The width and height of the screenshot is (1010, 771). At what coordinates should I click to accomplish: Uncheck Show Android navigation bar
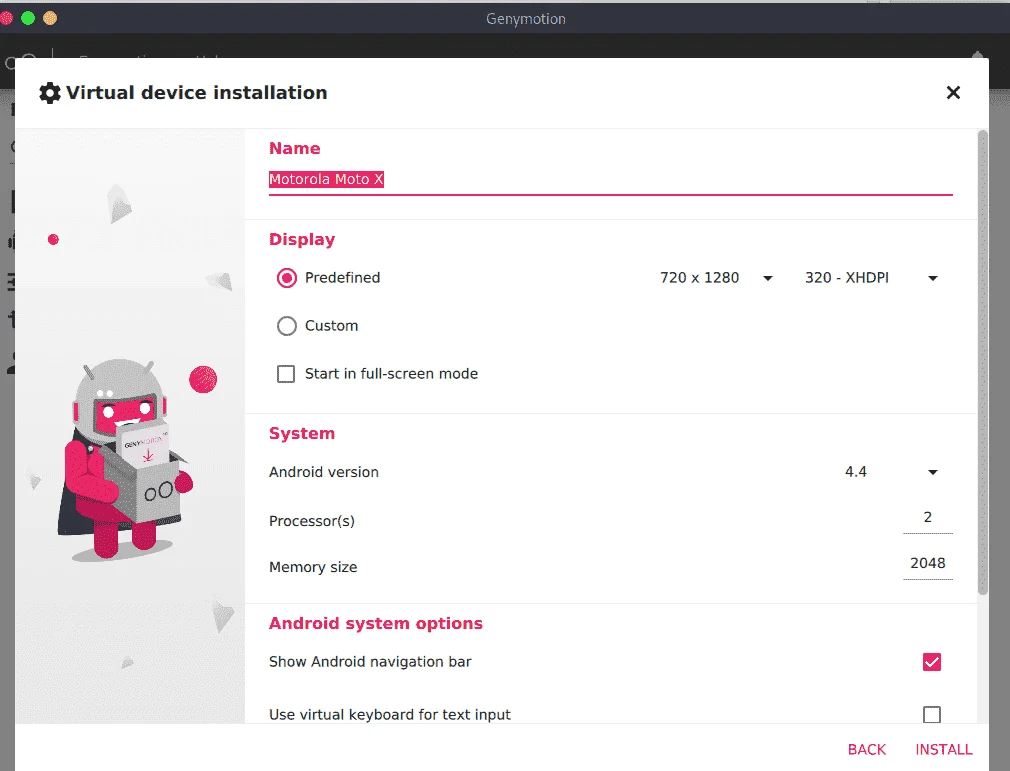931,662
